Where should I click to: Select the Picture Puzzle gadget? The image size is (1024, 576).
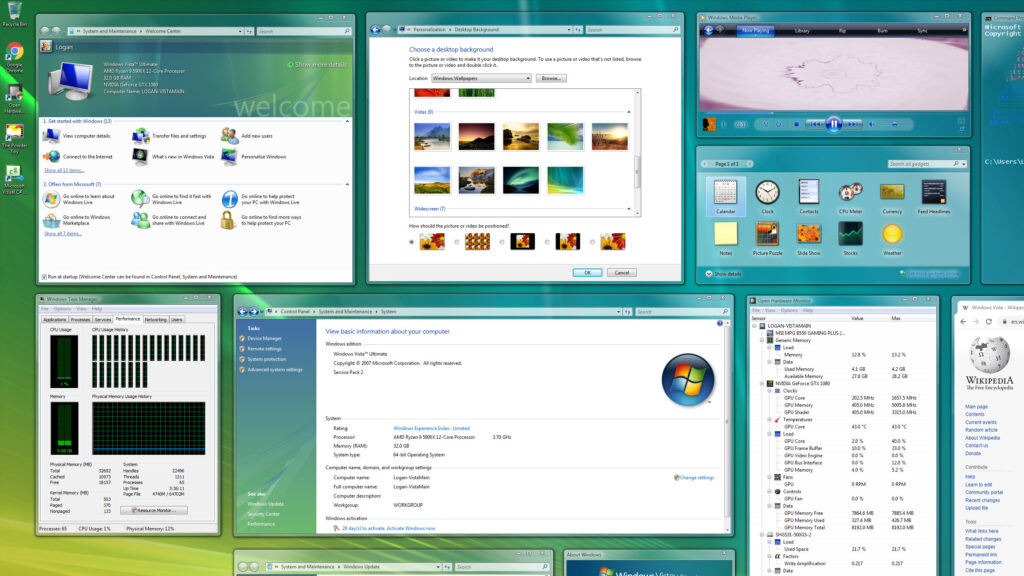pyautogui.click(x=767, y=238)
